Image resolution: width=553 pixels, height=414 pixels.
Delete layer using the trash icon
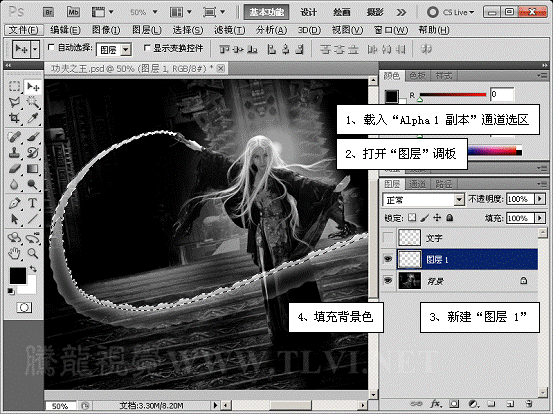(528, 403)
